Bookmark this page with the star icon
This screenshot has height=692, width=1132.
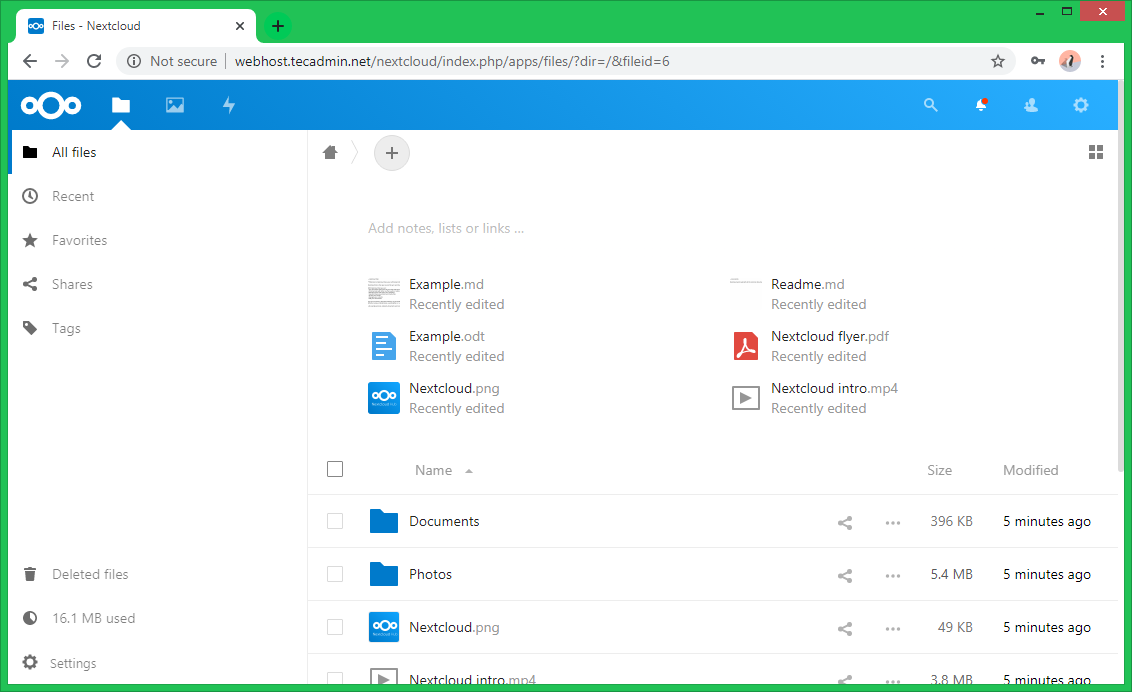tap(998, 61)
